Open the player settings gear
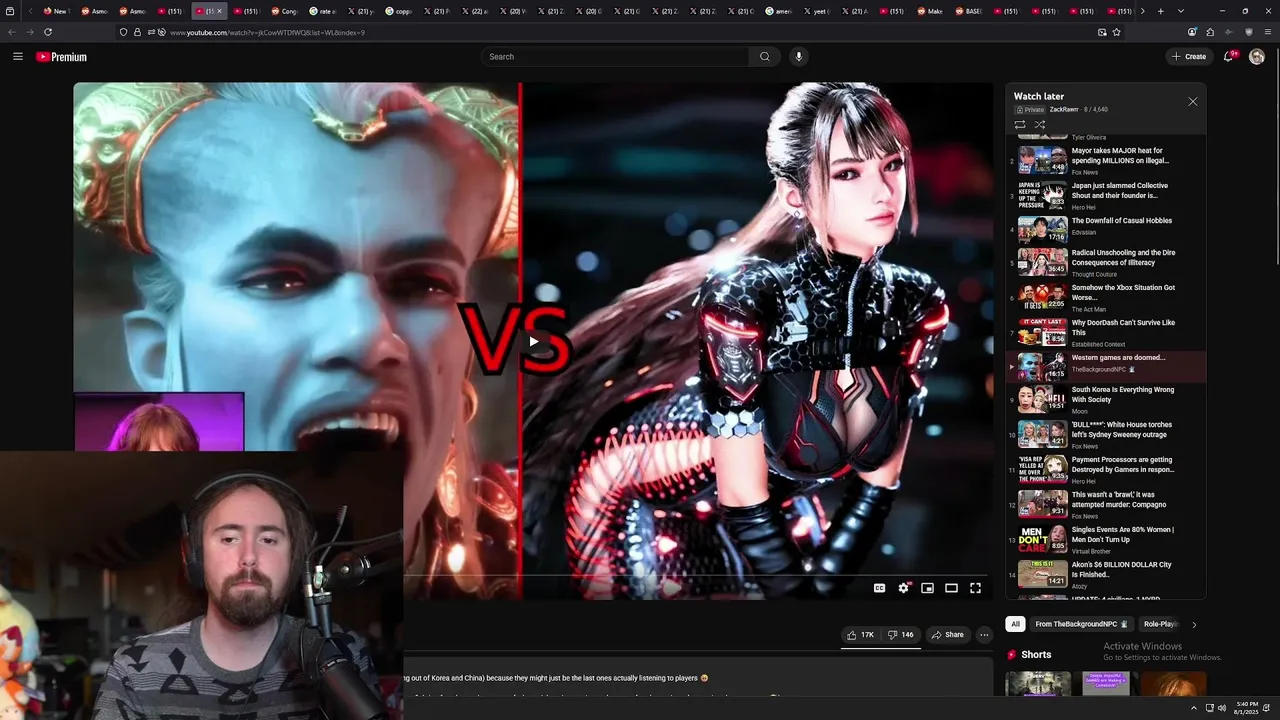This screenshot has height=720, width=1280. click(x=904, y=588)
